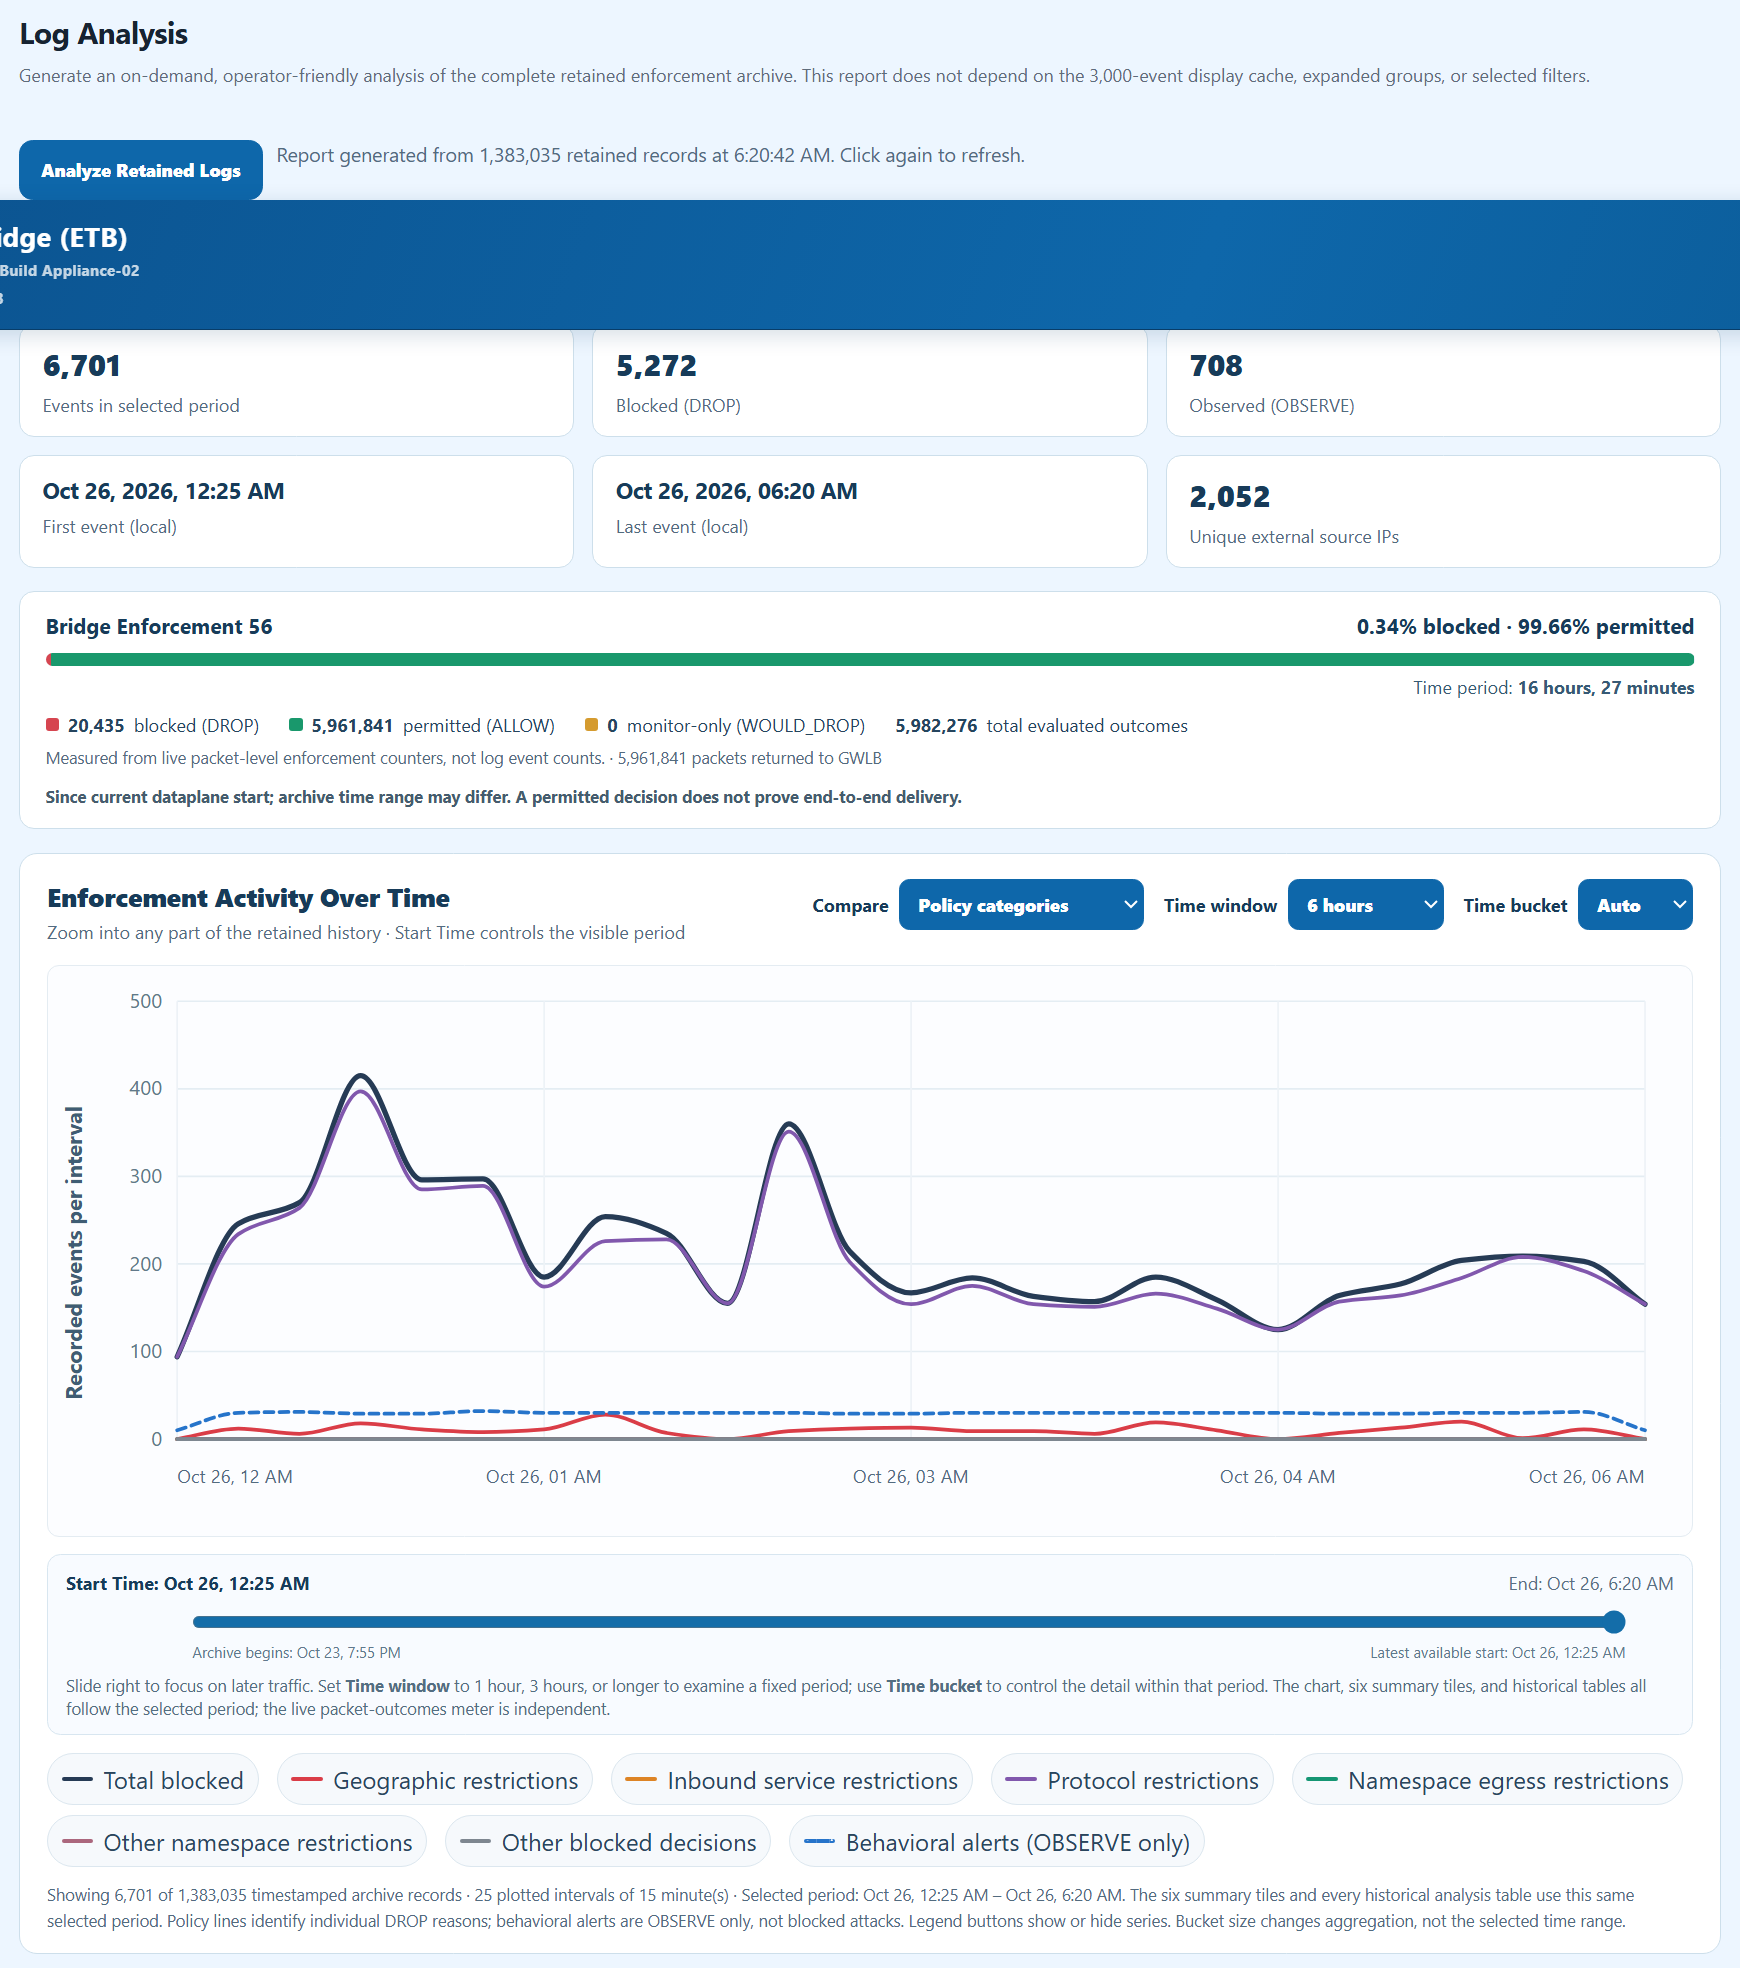Click the green permitted progress bar
Screen dimensions: 1740x1968
[872, 660]
